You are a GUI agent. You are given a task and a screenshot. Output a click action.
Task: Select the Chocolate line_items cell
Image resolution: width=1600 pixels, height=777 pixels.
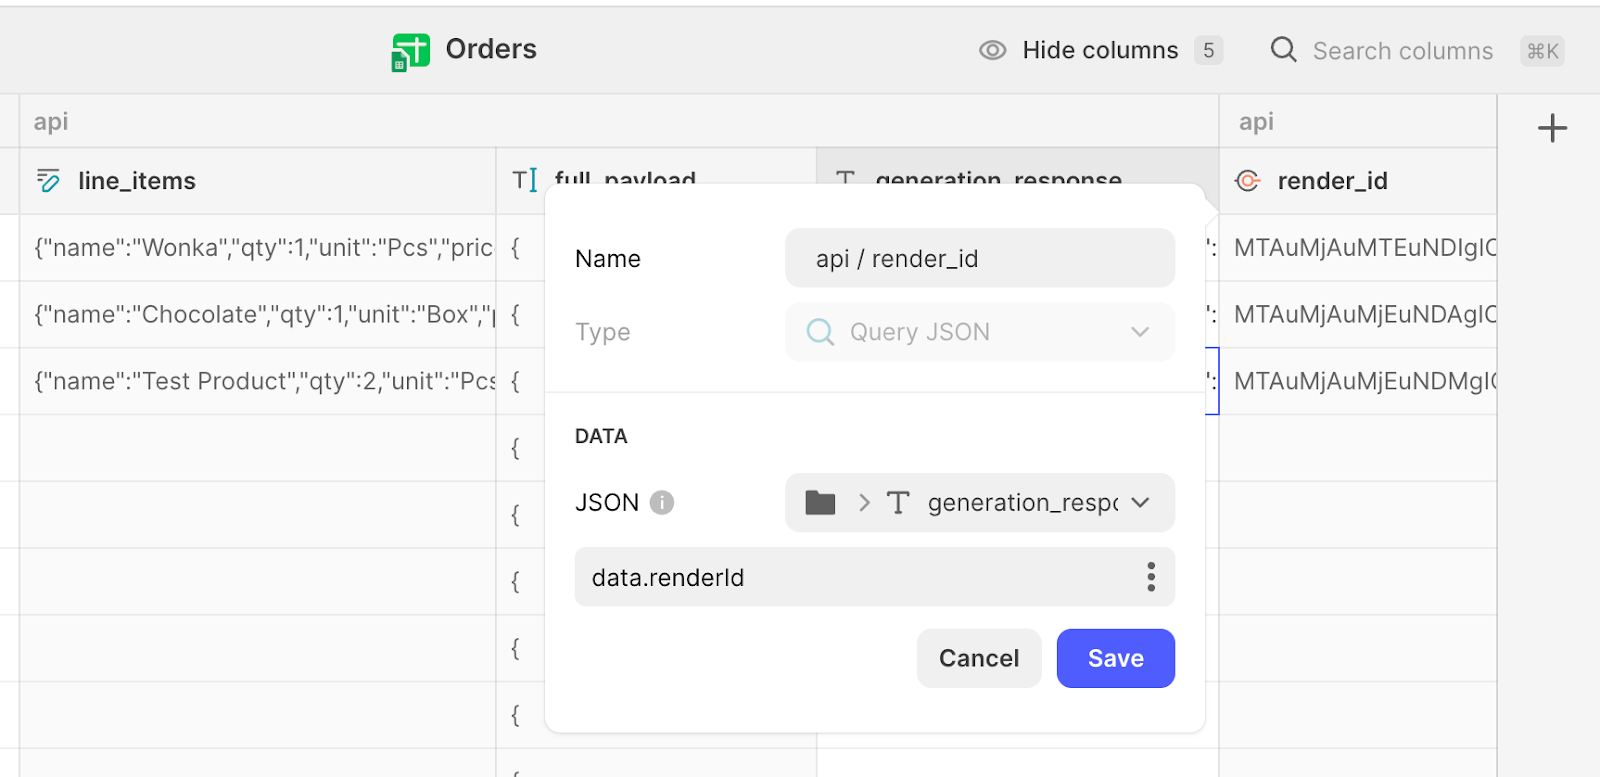pyautogui.click(x=258, y=314)
